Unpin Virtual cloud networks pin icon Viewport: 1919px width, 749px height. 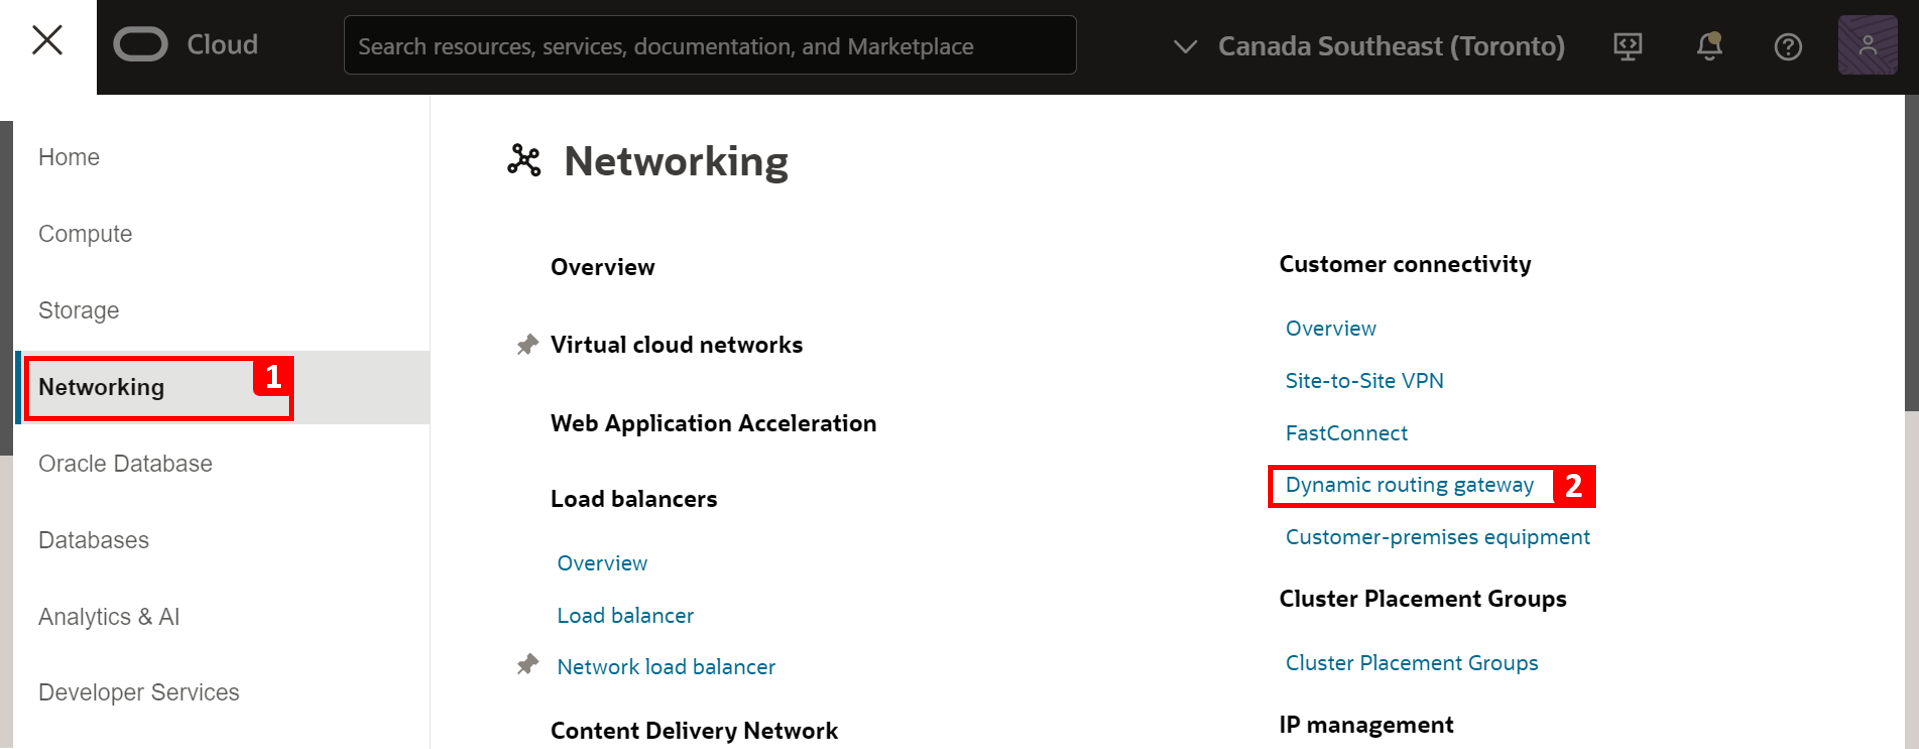coord(527,345)
